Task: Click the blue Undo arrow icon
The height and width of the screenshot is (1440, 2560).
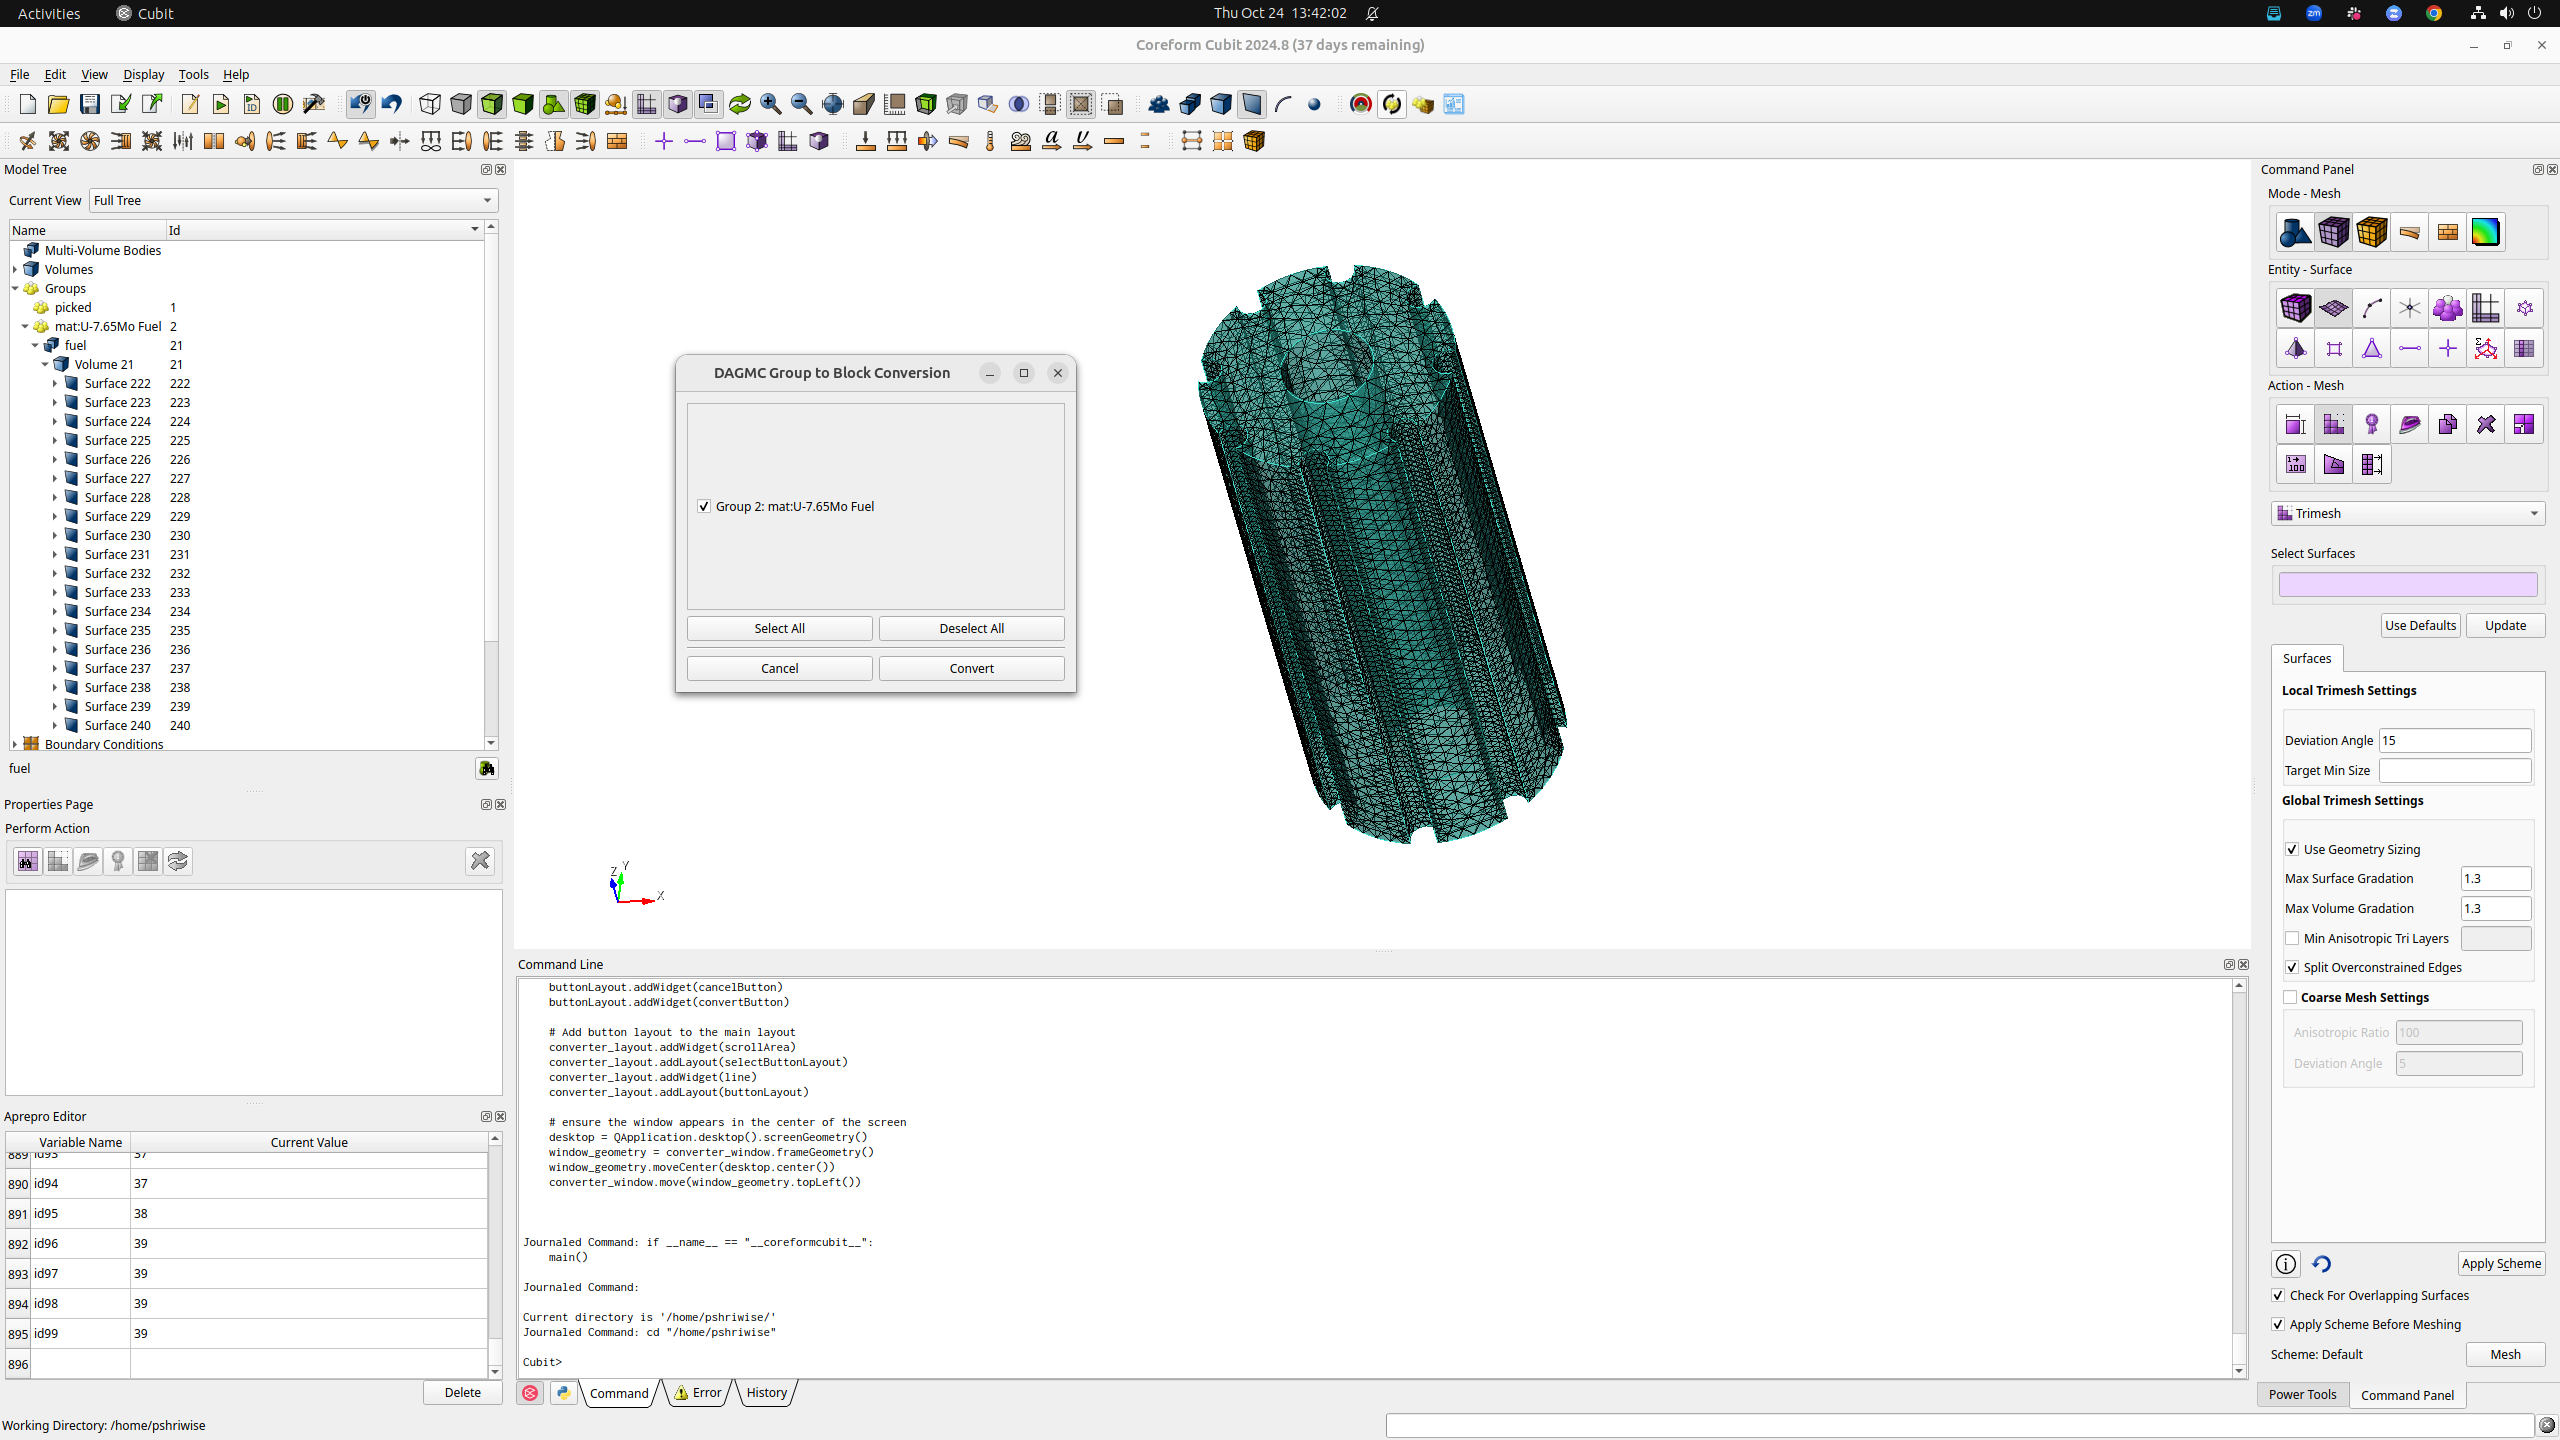Action: point(392,104)
